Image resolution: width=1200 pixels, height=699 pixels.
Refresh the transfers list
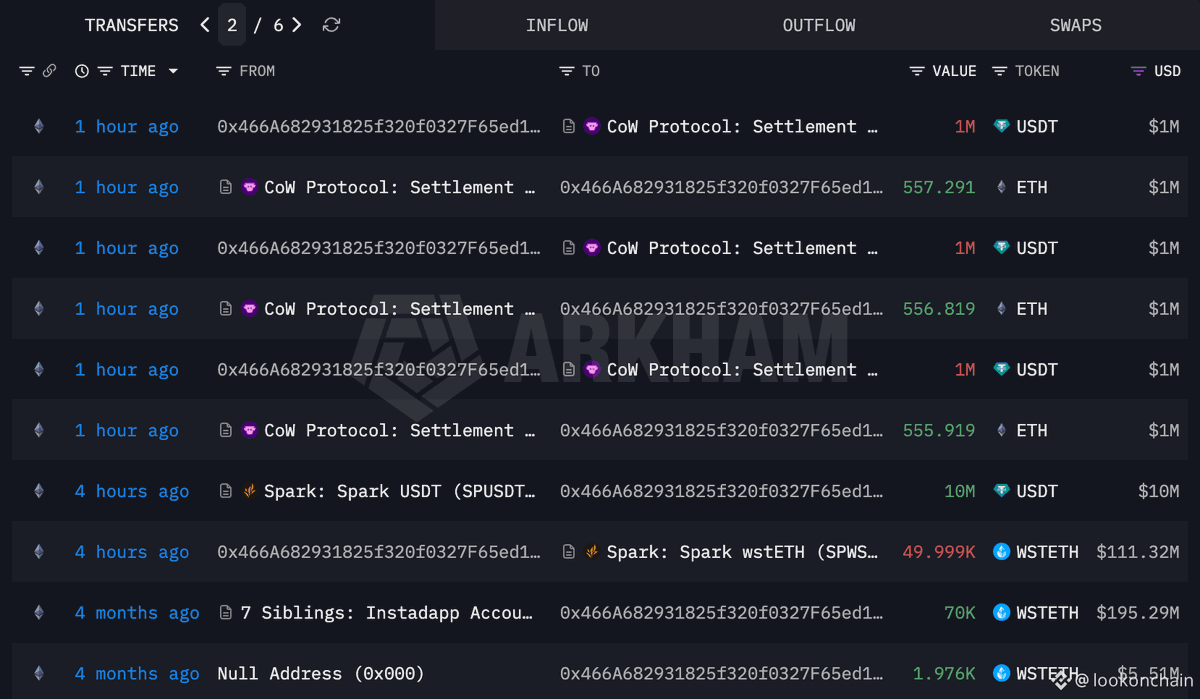click(332, 25)
